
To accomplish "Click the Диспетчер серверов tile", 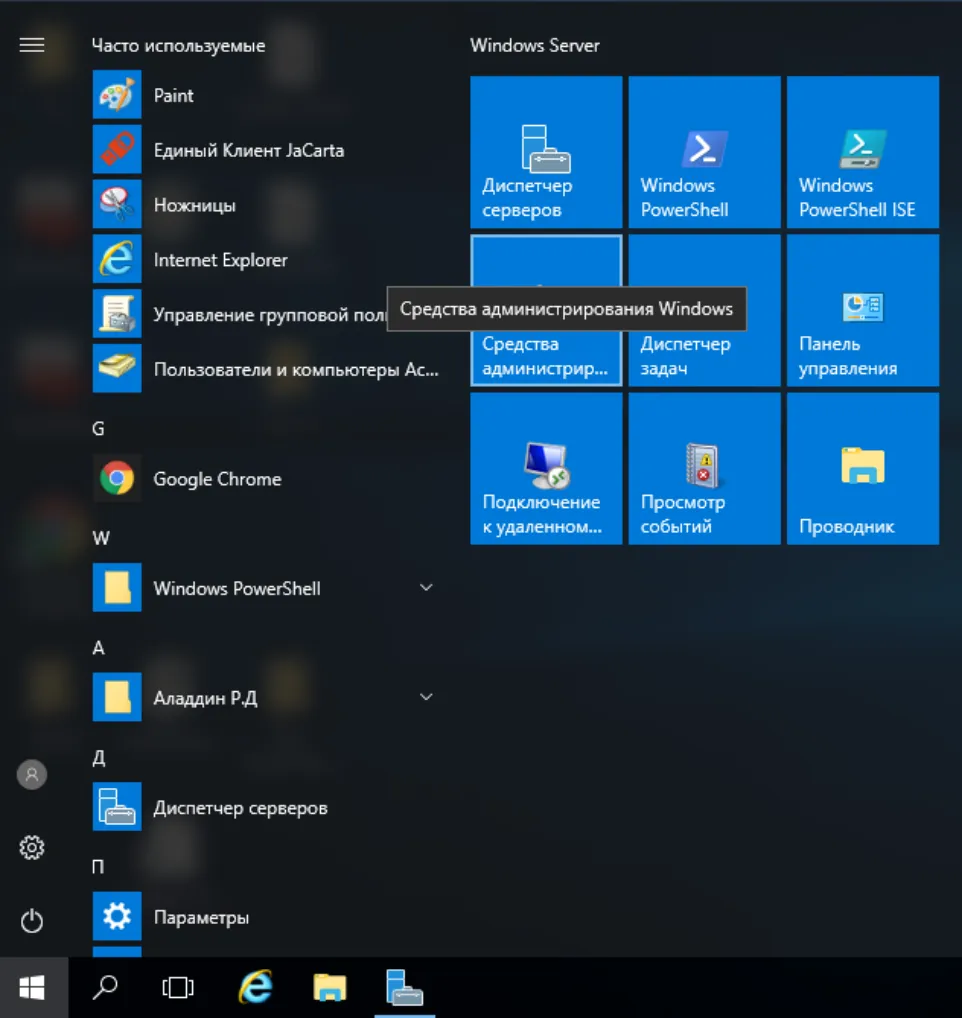I will coord(546,152).
